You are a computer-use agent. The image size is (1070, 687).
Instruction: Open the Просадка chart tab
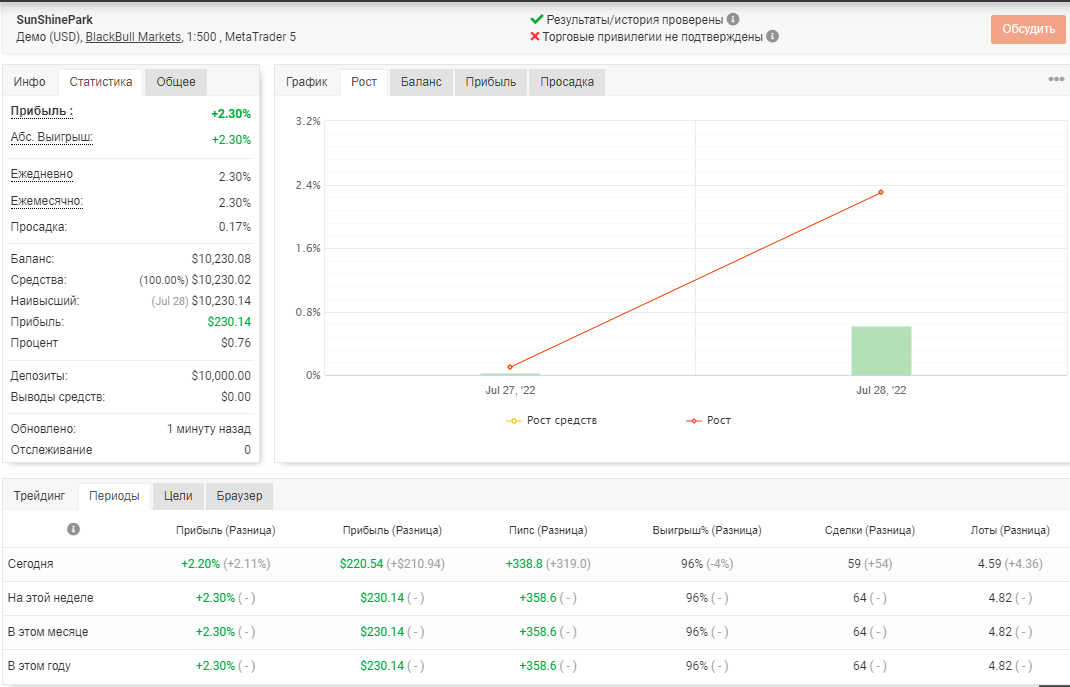pyautogui.click(x=567, y=82)
